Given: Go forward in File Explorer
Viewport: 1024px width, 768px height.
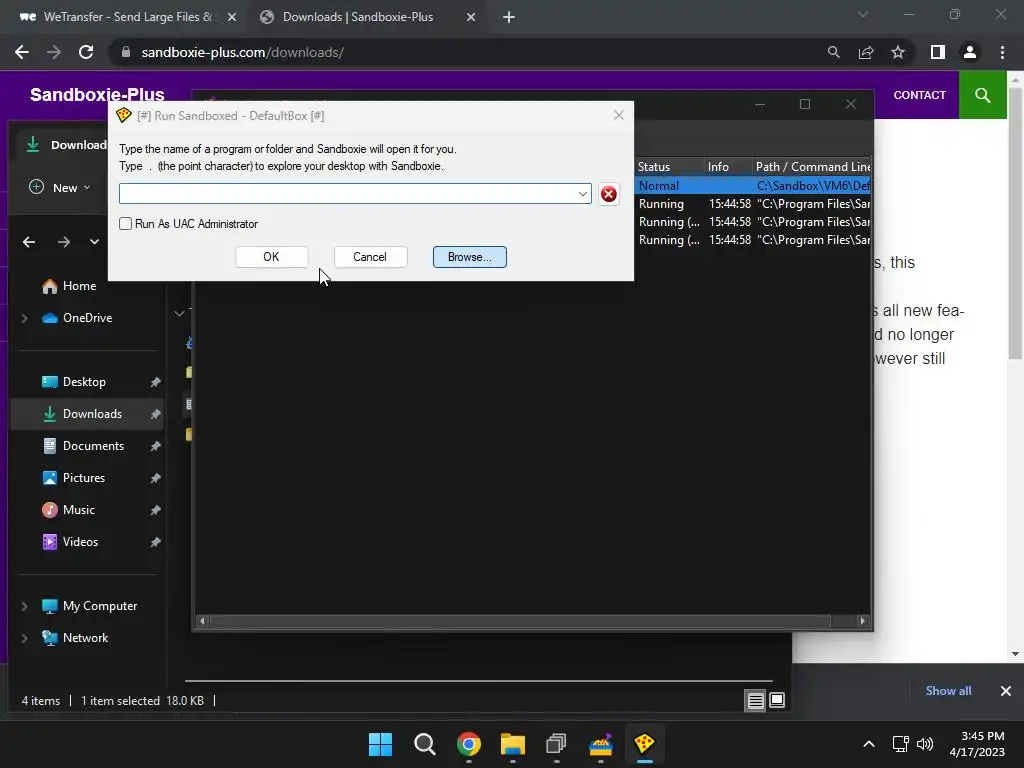Looking at the screenshot, I should point(63,242).
